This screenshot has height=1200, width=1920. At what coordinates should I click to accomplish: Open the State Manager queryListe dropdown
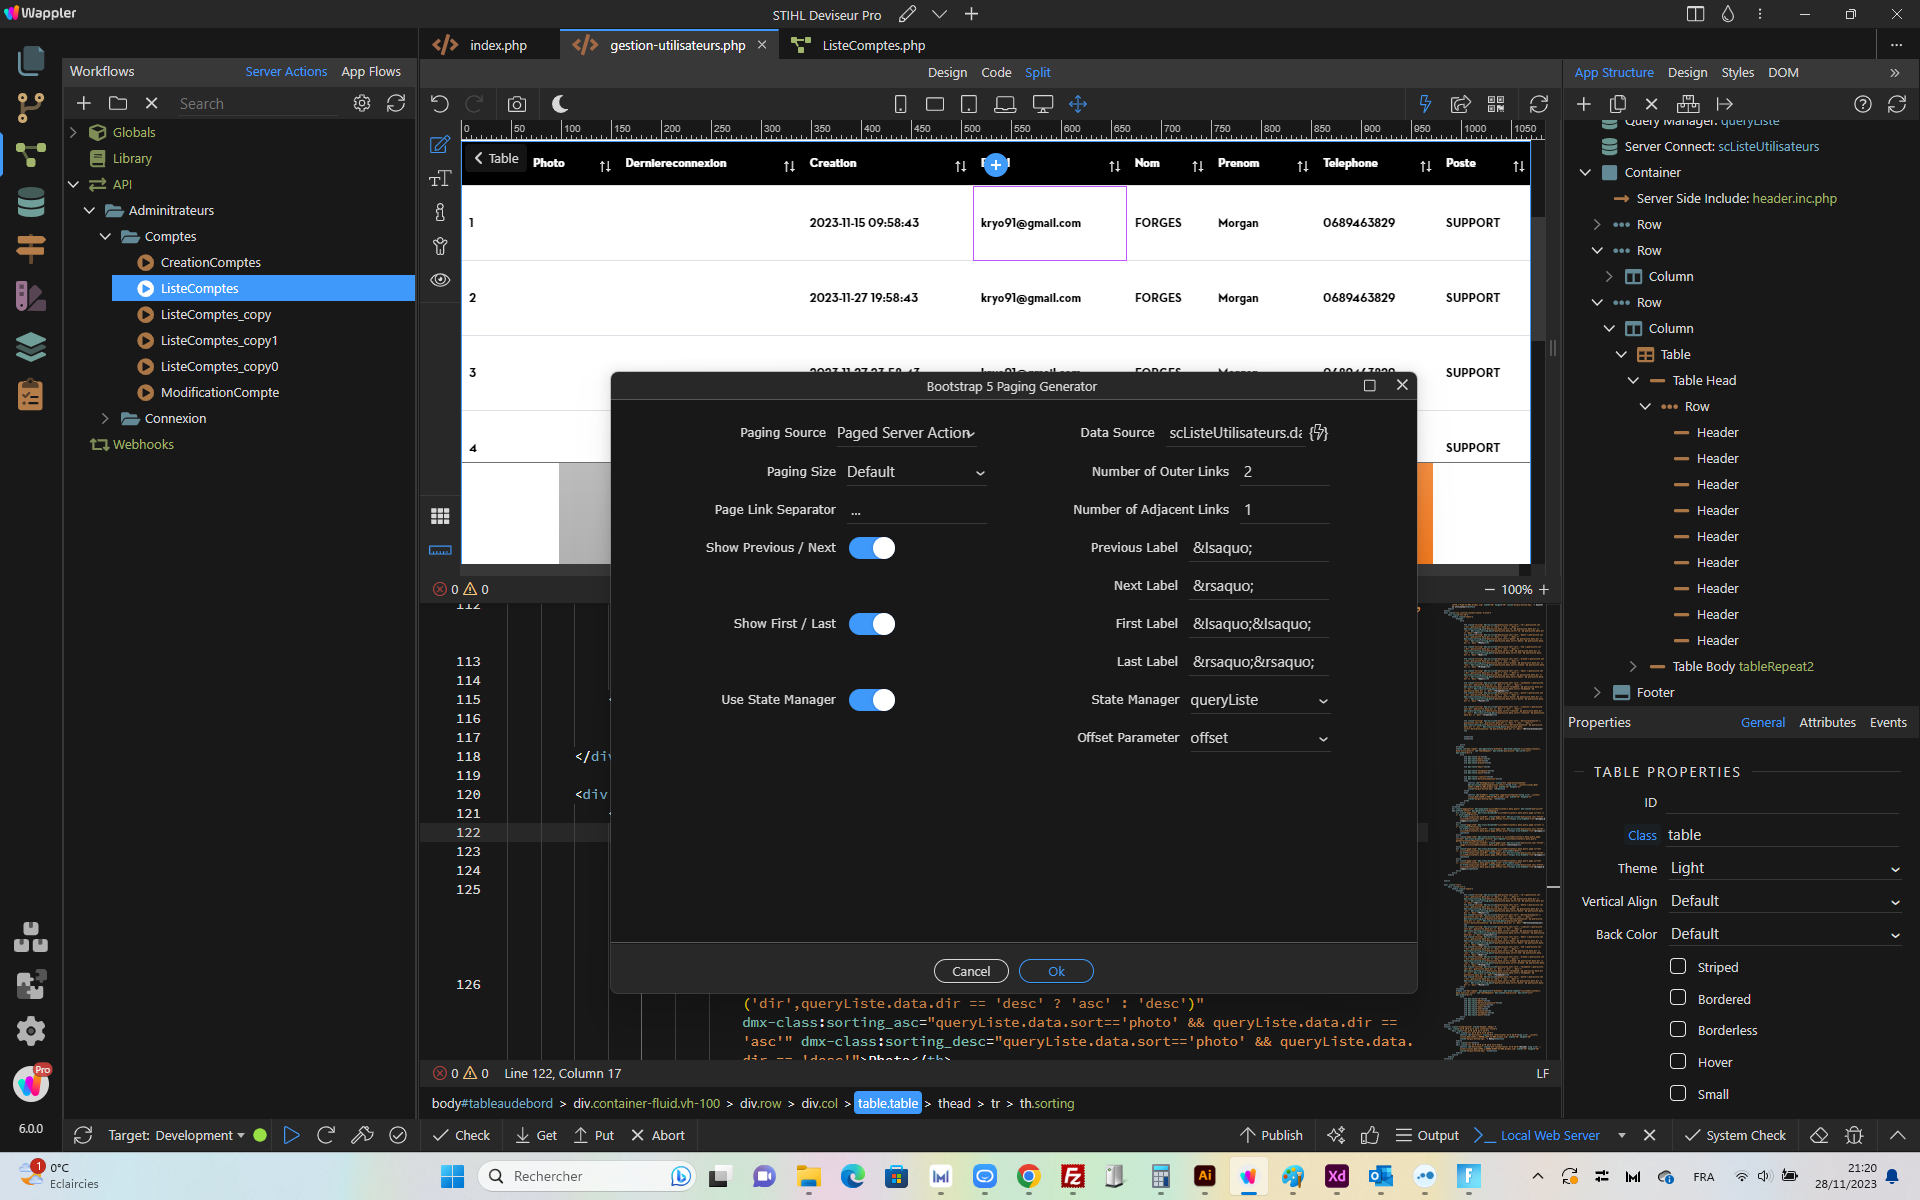pyautogui.click(x=1259, y=700)
